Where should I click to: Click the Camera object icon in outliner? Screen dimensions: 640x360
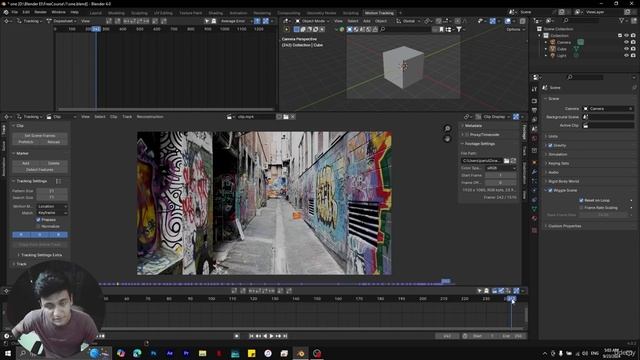tap(553, 42)
